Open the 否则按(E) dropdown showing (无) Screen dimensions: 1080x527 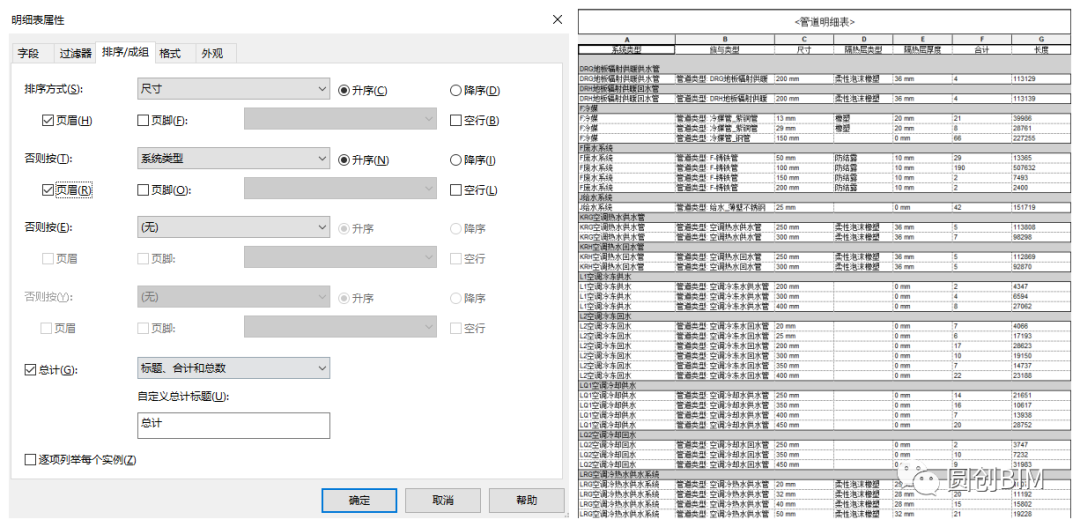point(233,227)
